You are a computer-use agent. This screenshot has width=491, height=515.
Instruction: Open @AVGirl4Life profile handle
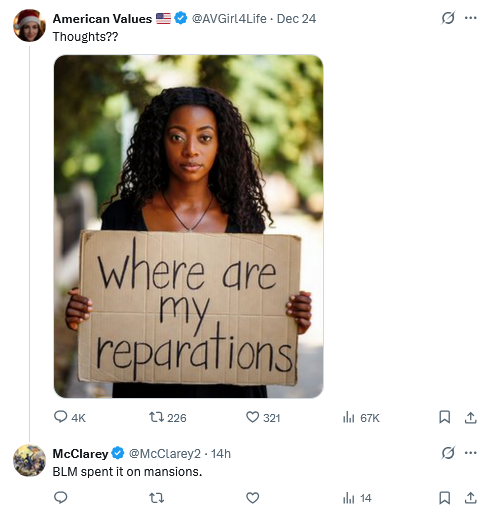pos(229,19)
